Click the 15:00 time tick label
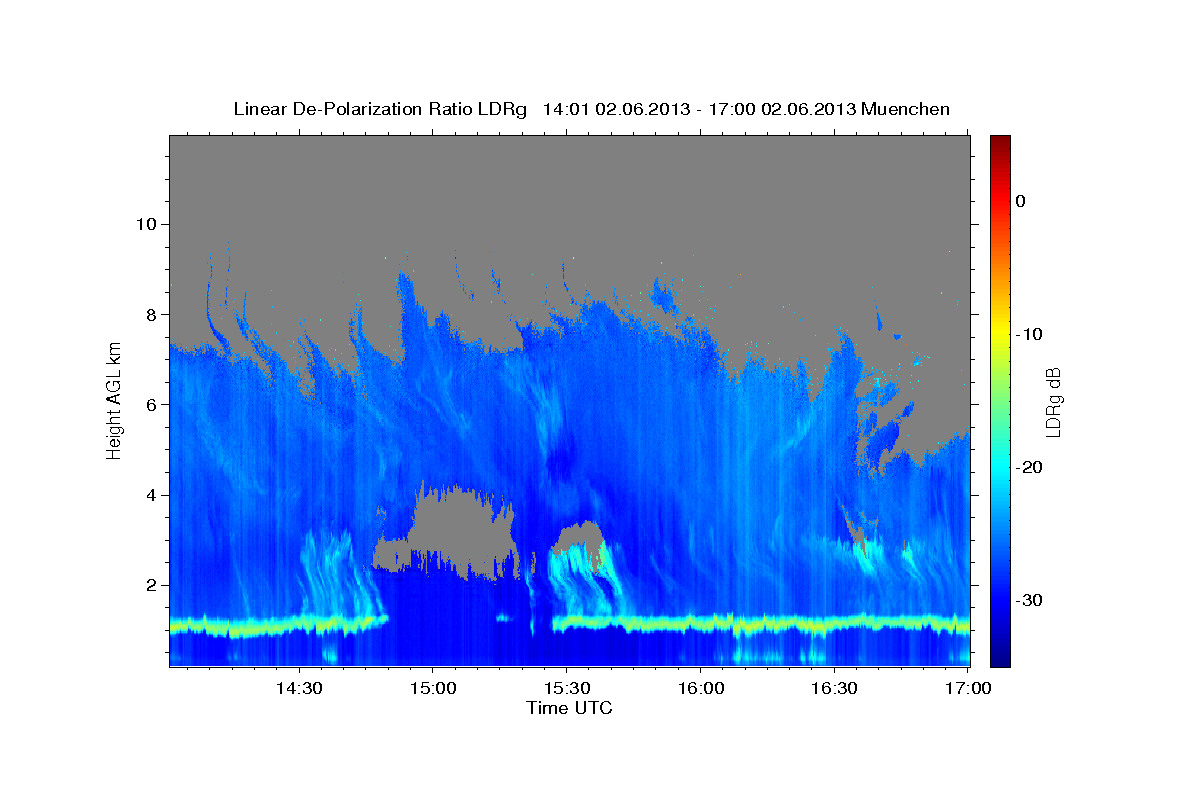Viewport: 1200px width, 800px height. pyautogui.click(x=433, y=688)
